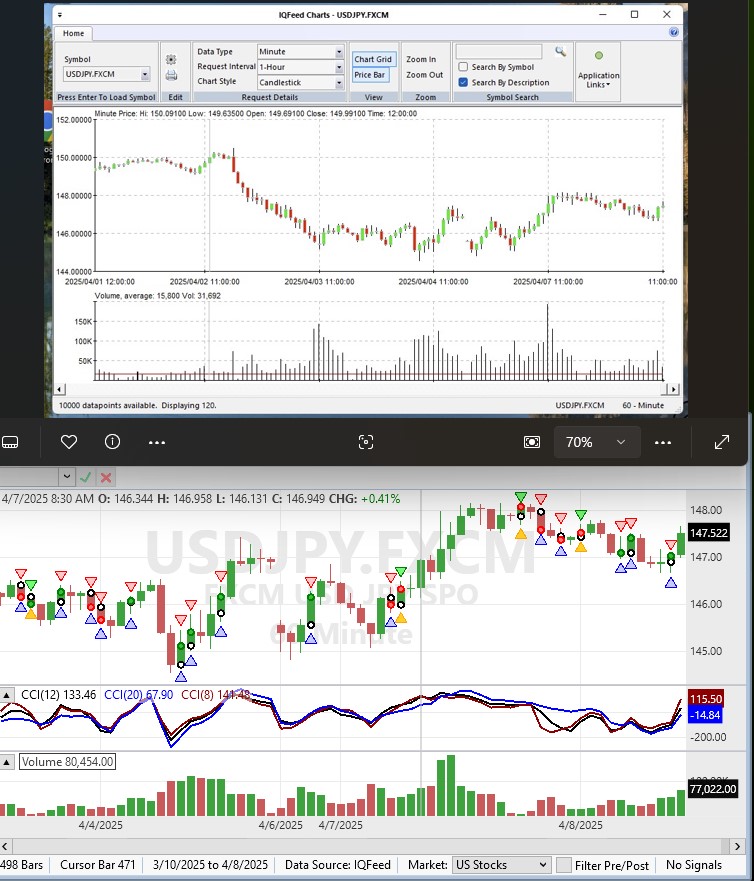Click the CCI(8) label in indicator pane
This screenshot has height=881, width=754.
(x=215, y=695)
